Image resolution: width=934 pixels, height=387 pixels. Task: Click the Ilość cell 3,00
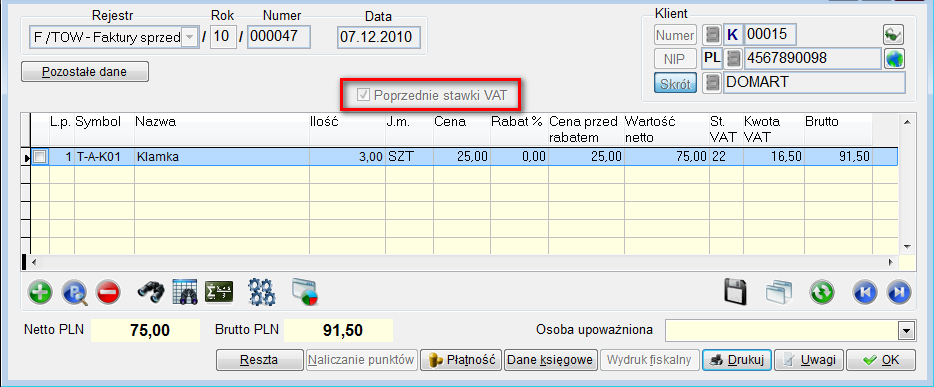point(347,157)
